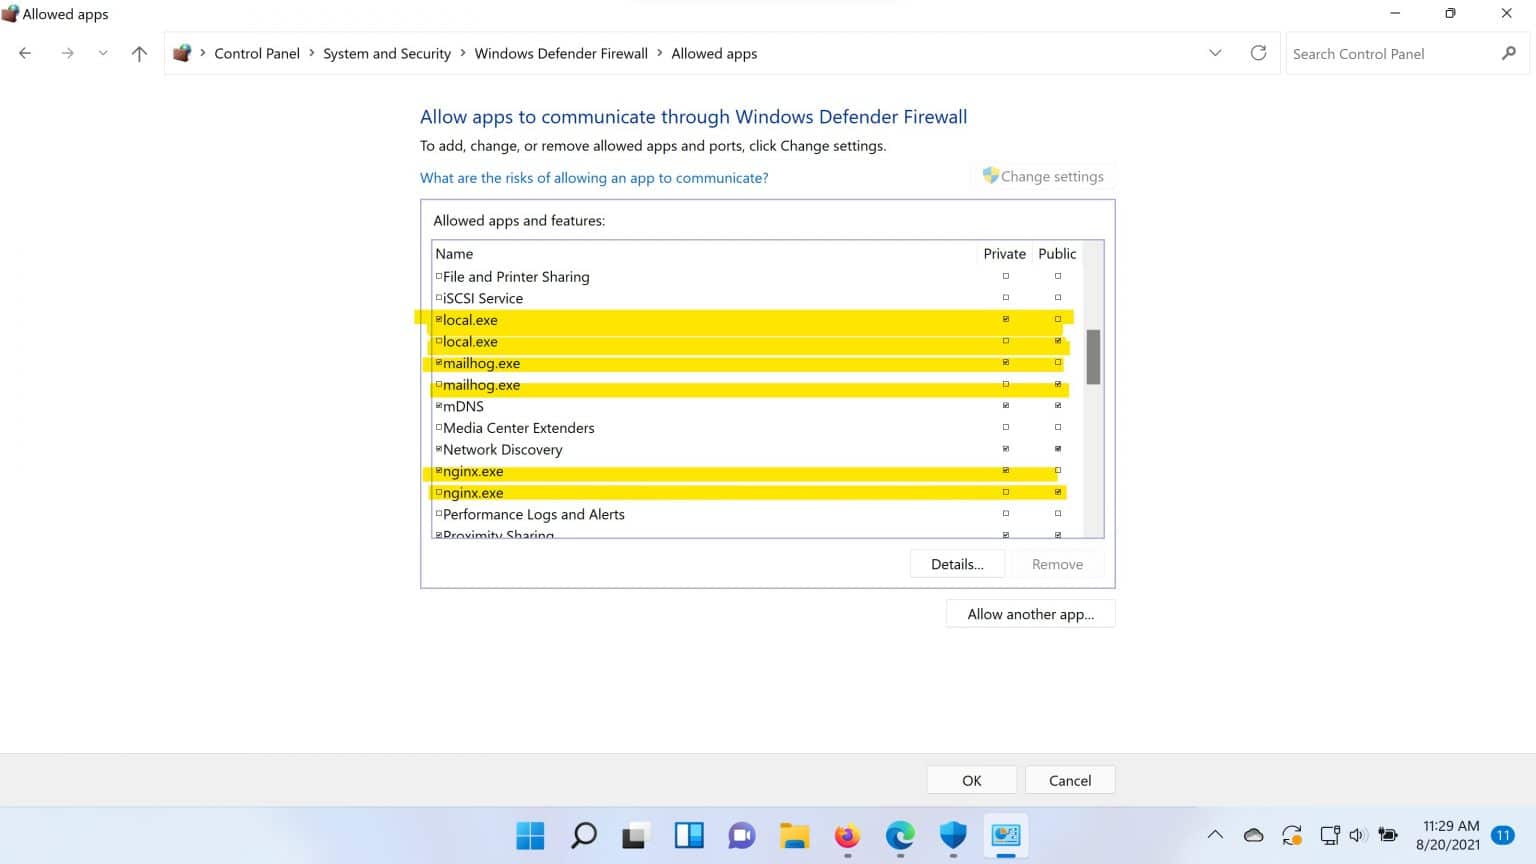Open risks of allowing an app link
This screenshot has height=864, width=1536.
tap(594, 178)
